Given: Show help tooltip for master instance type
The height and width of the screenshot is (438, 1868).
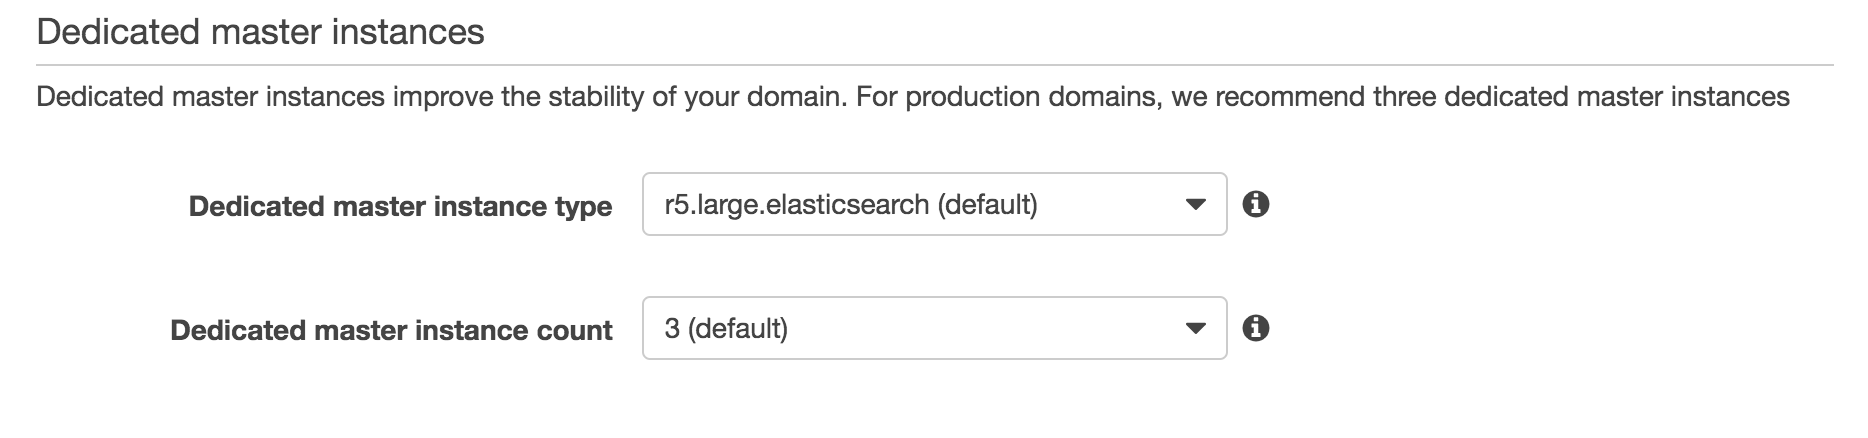Looking at the screenshot, I should [x=1255, y=205].
